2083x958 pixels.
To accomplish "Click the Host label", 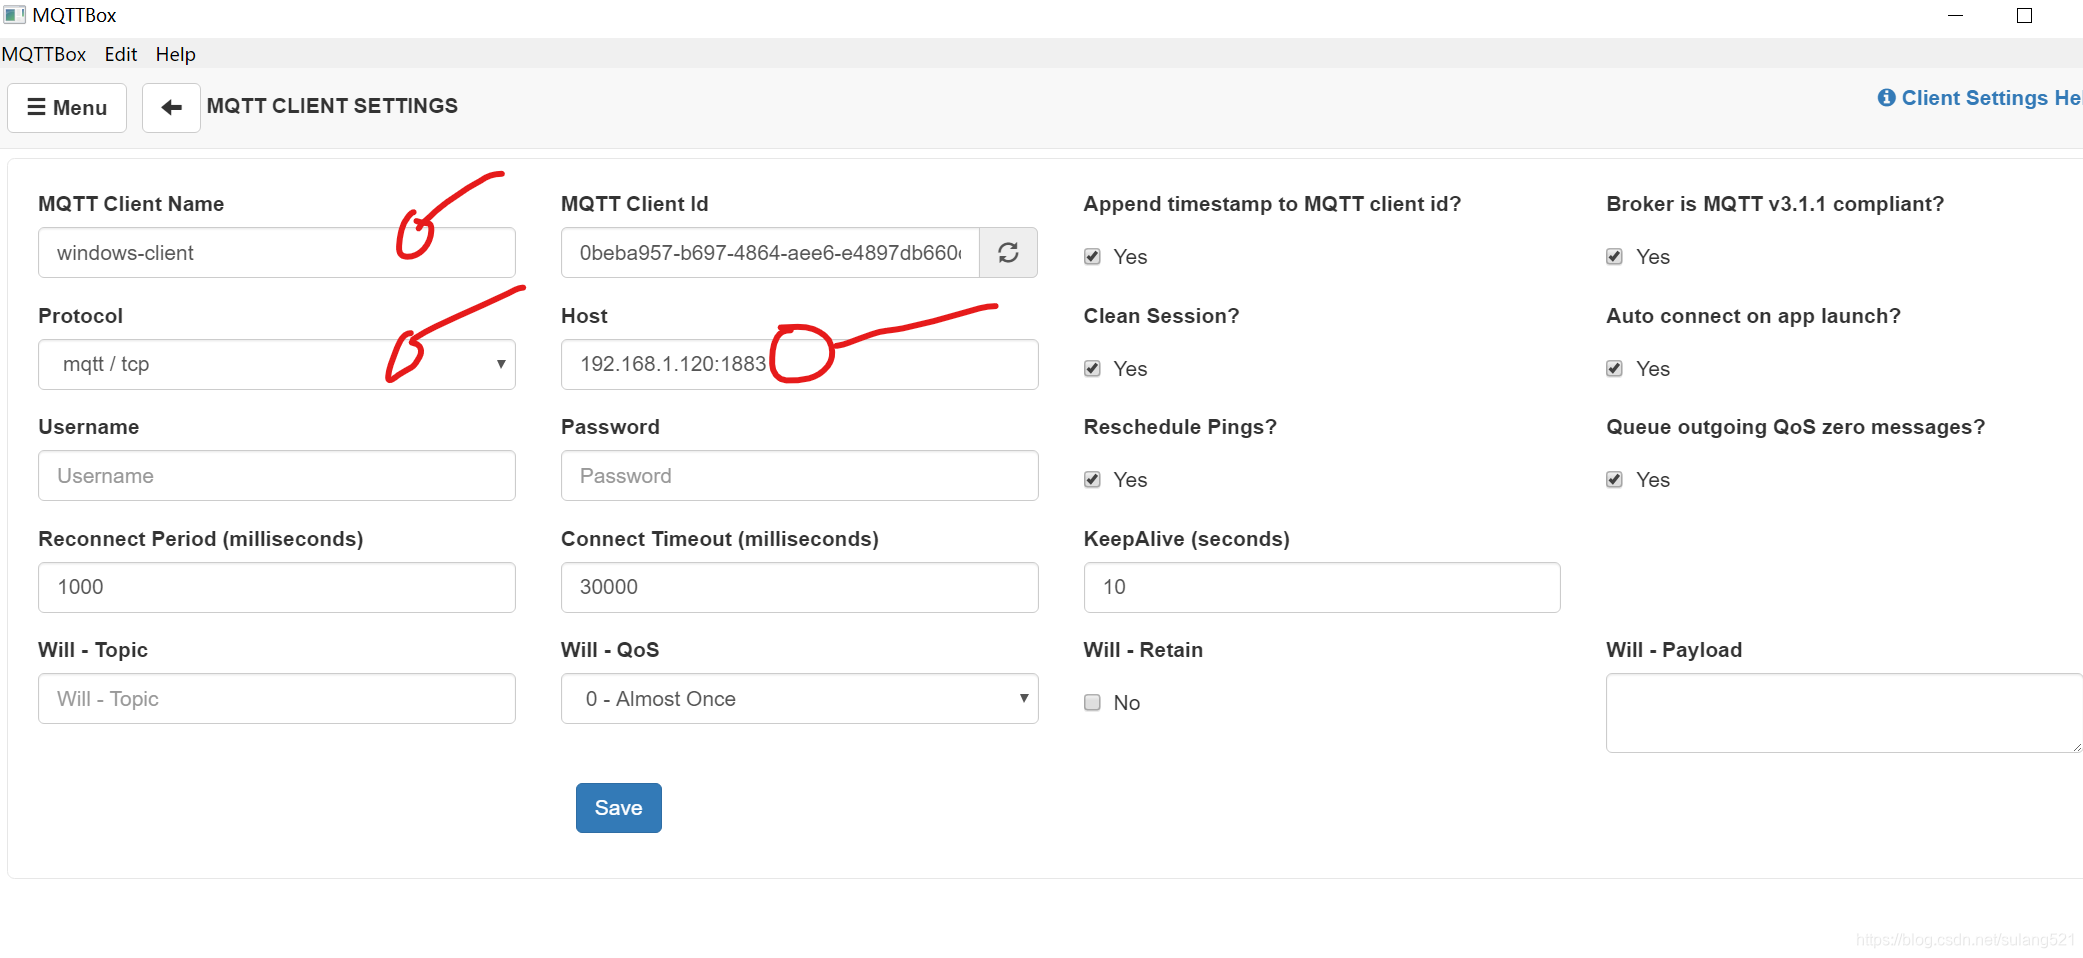I will [584, 316].
